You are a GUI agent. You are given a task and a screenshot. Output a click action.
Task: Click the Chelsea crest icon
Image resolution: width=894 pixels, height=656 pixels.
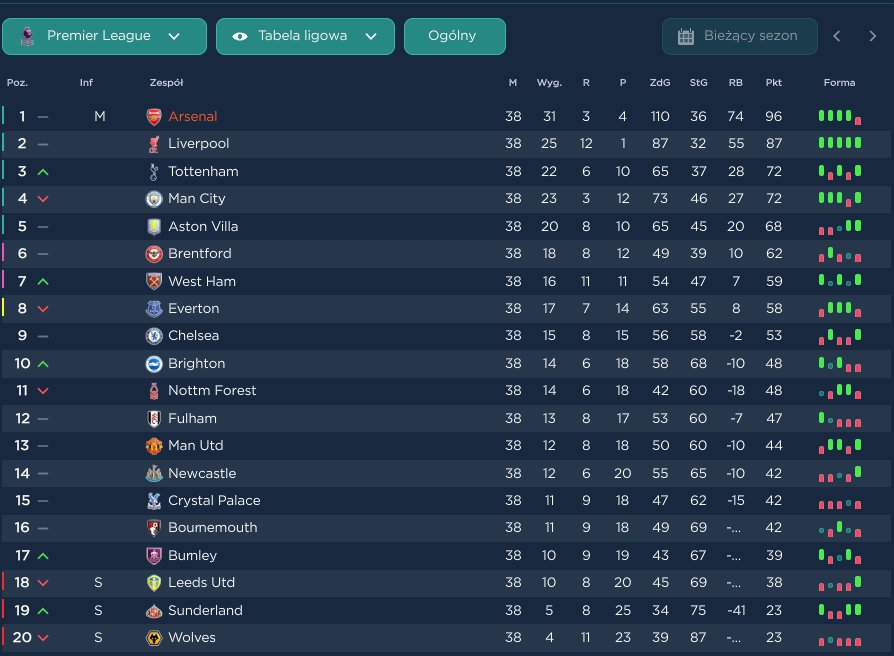click(x=154, y=336)
